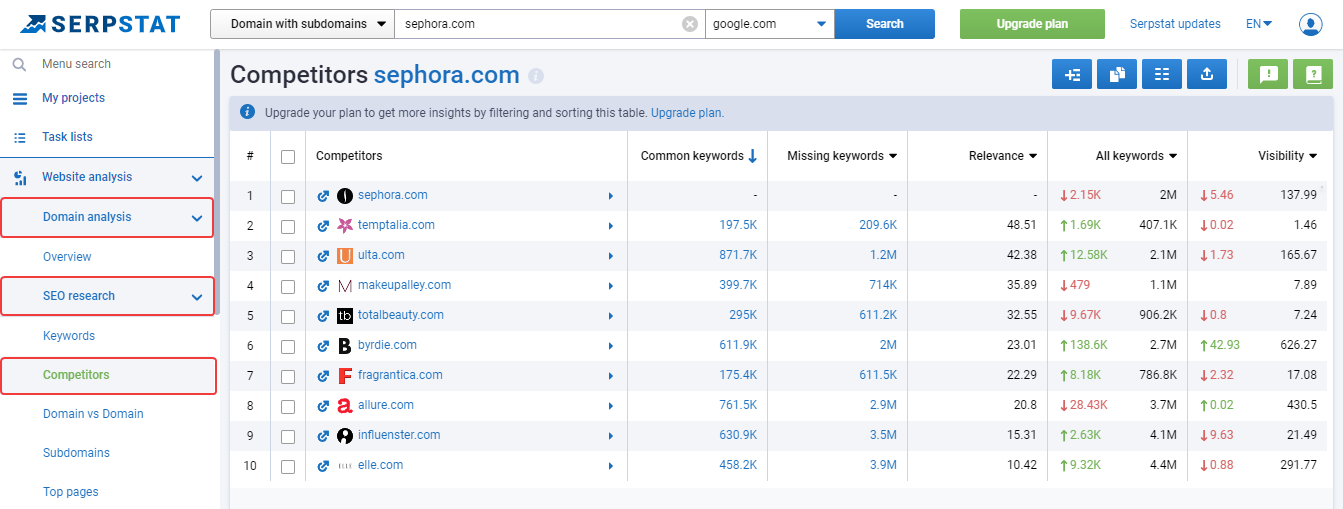Click the Website analysis chart icon
Screen dimensions: 1343x509
coord(19,178)
